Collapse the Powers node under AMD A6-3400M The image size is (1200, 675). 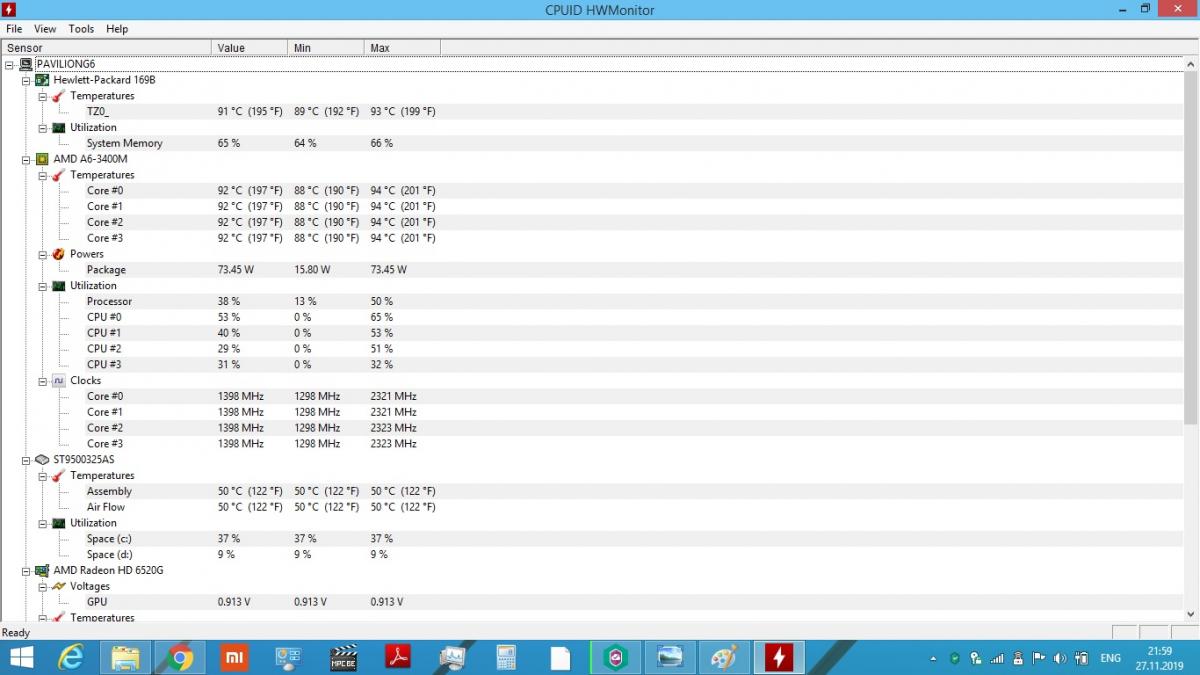click(43, 254)
